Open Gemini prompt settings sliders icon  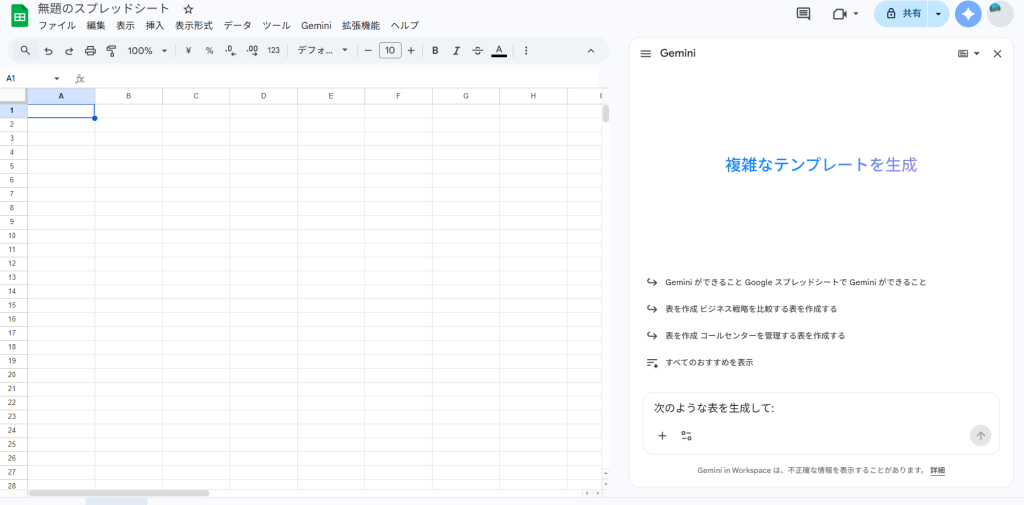point(687,436)
